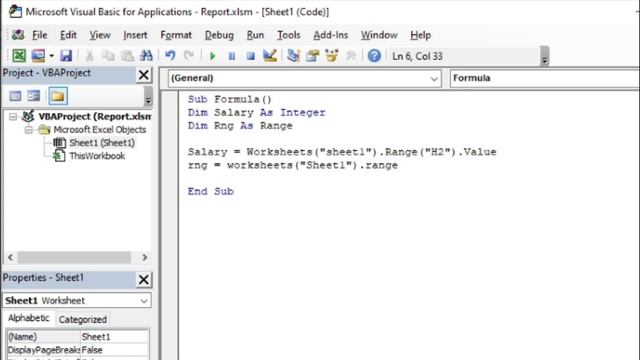
Task: Open Find with the binoculars icon
Action: [x=146, y=56]
